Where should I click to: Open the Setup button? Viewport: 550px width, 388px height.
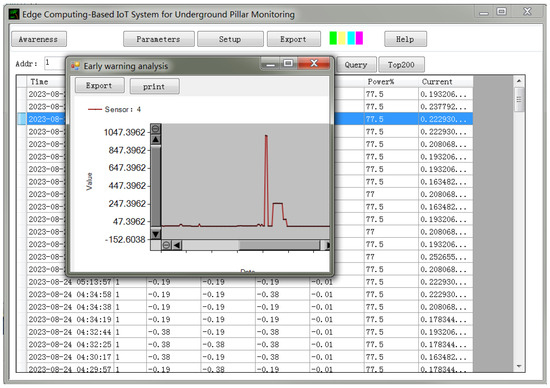pos(230,39)
